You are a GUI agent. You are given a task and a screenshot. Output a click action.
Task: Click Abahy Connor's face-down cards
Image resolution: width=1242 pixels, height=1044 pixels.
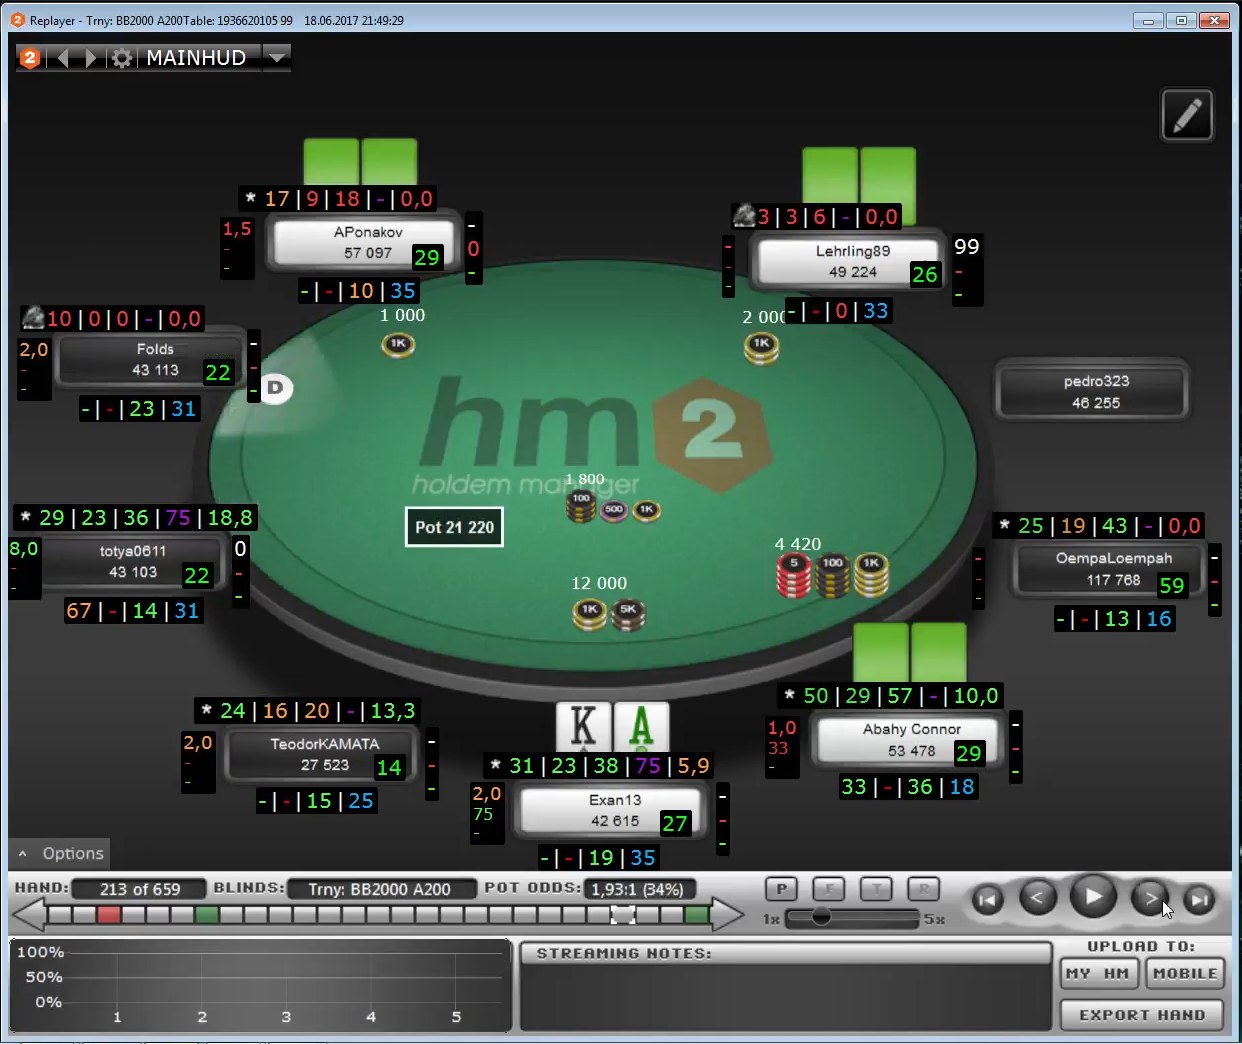click(909, 651)
